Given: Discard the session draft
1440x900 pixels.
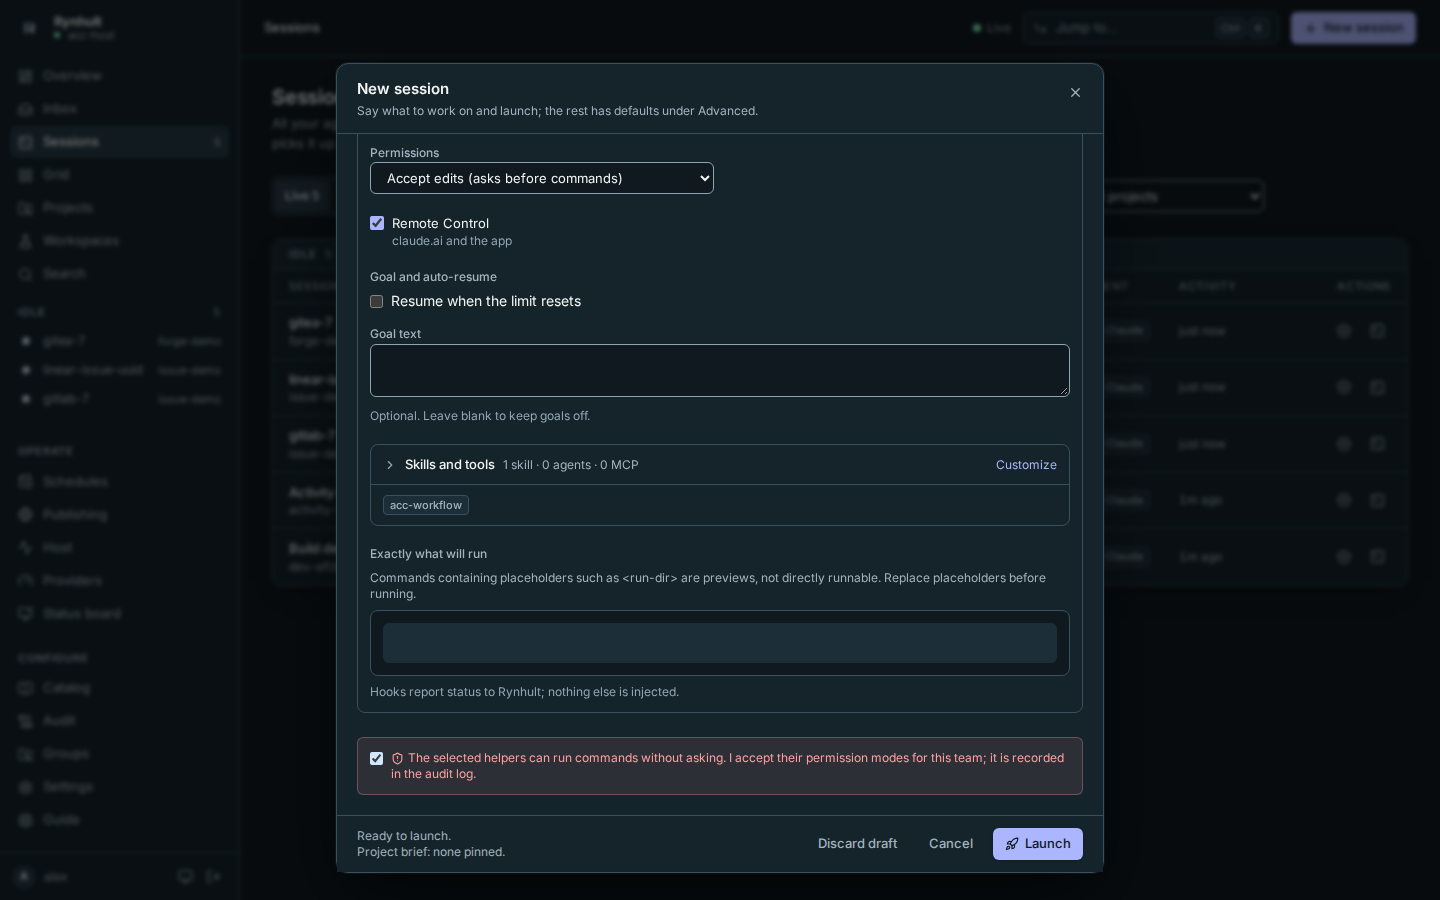Looking at the screenshot, I should [857, 844].
